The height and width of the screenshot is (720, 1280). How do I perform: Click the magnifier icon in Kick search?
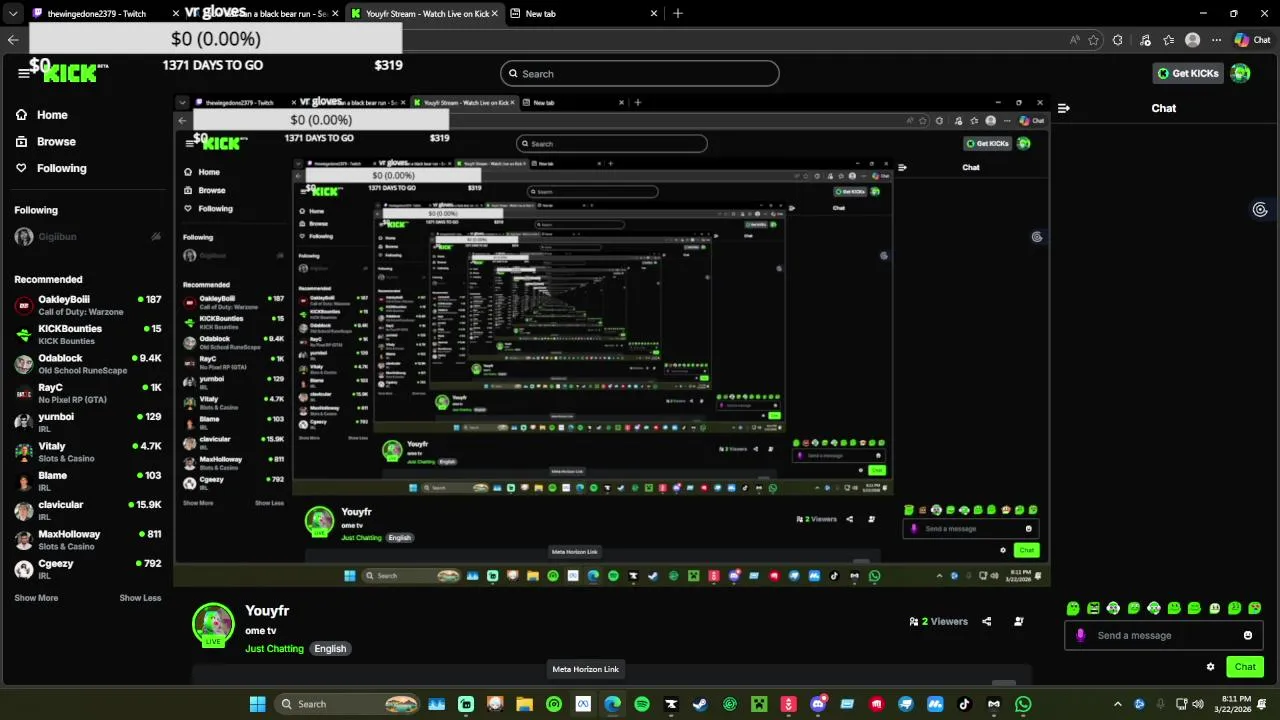tap(513, 73)
